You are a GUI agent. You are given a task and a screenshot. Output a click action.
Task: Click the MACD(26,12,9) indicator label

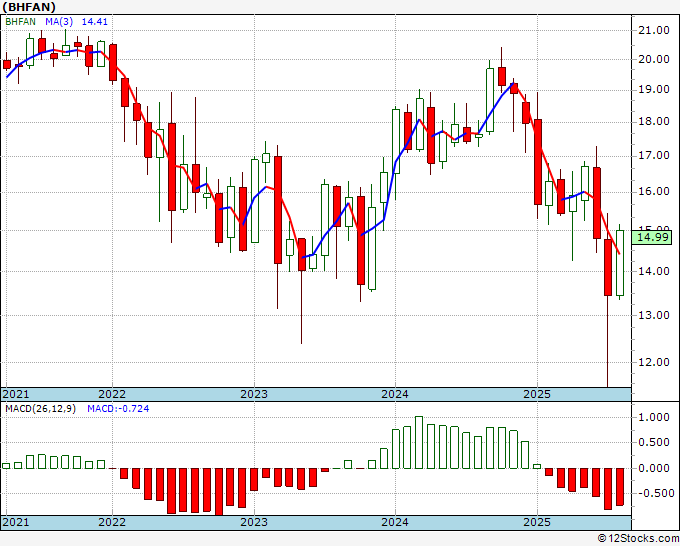[40, 409]
